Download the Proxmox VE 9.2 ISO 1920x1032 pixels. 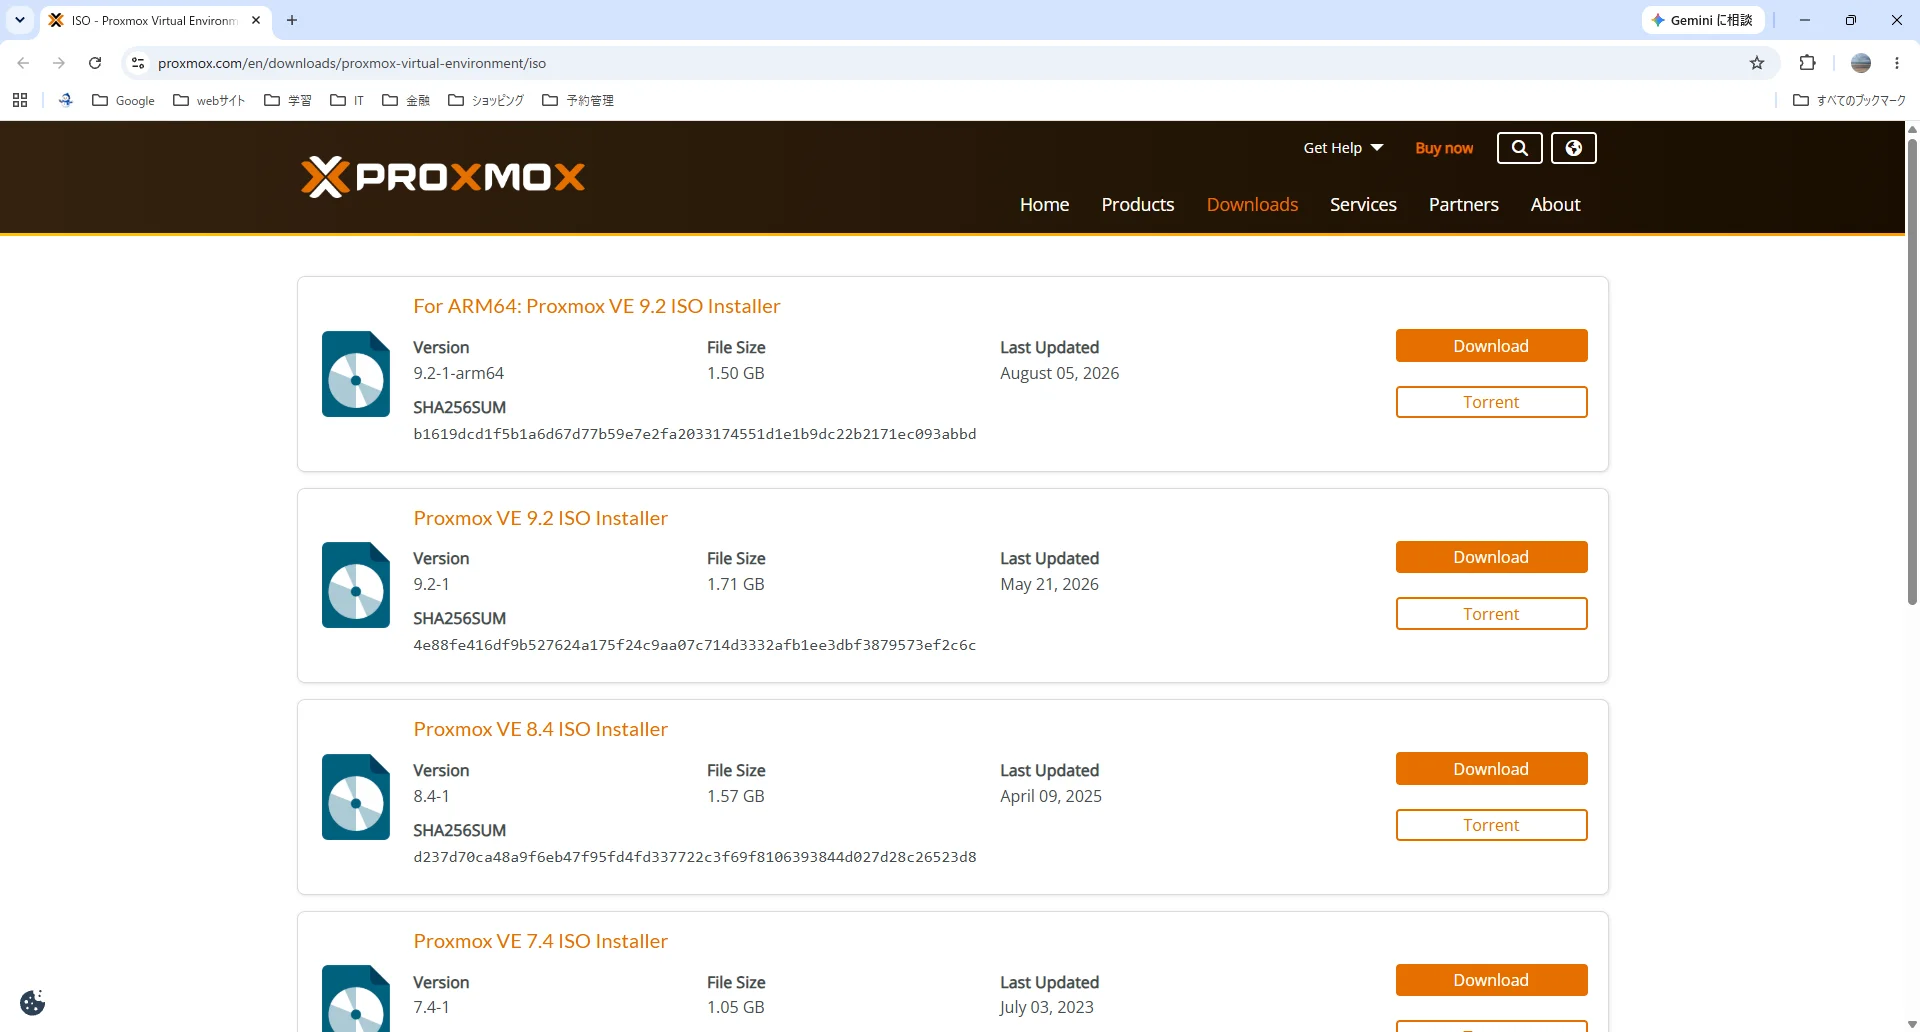(1491, 557)
